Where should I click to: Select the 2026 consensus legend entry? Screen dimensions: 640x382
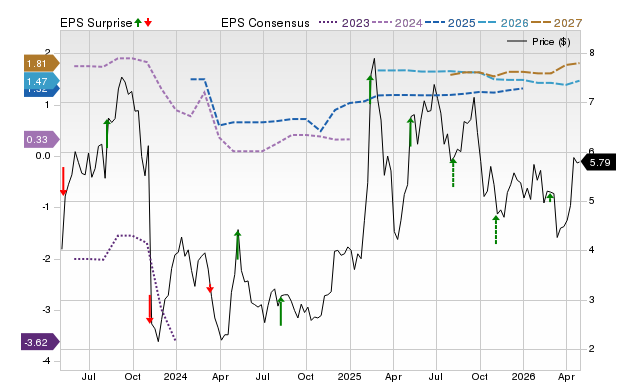pos(503,23)
